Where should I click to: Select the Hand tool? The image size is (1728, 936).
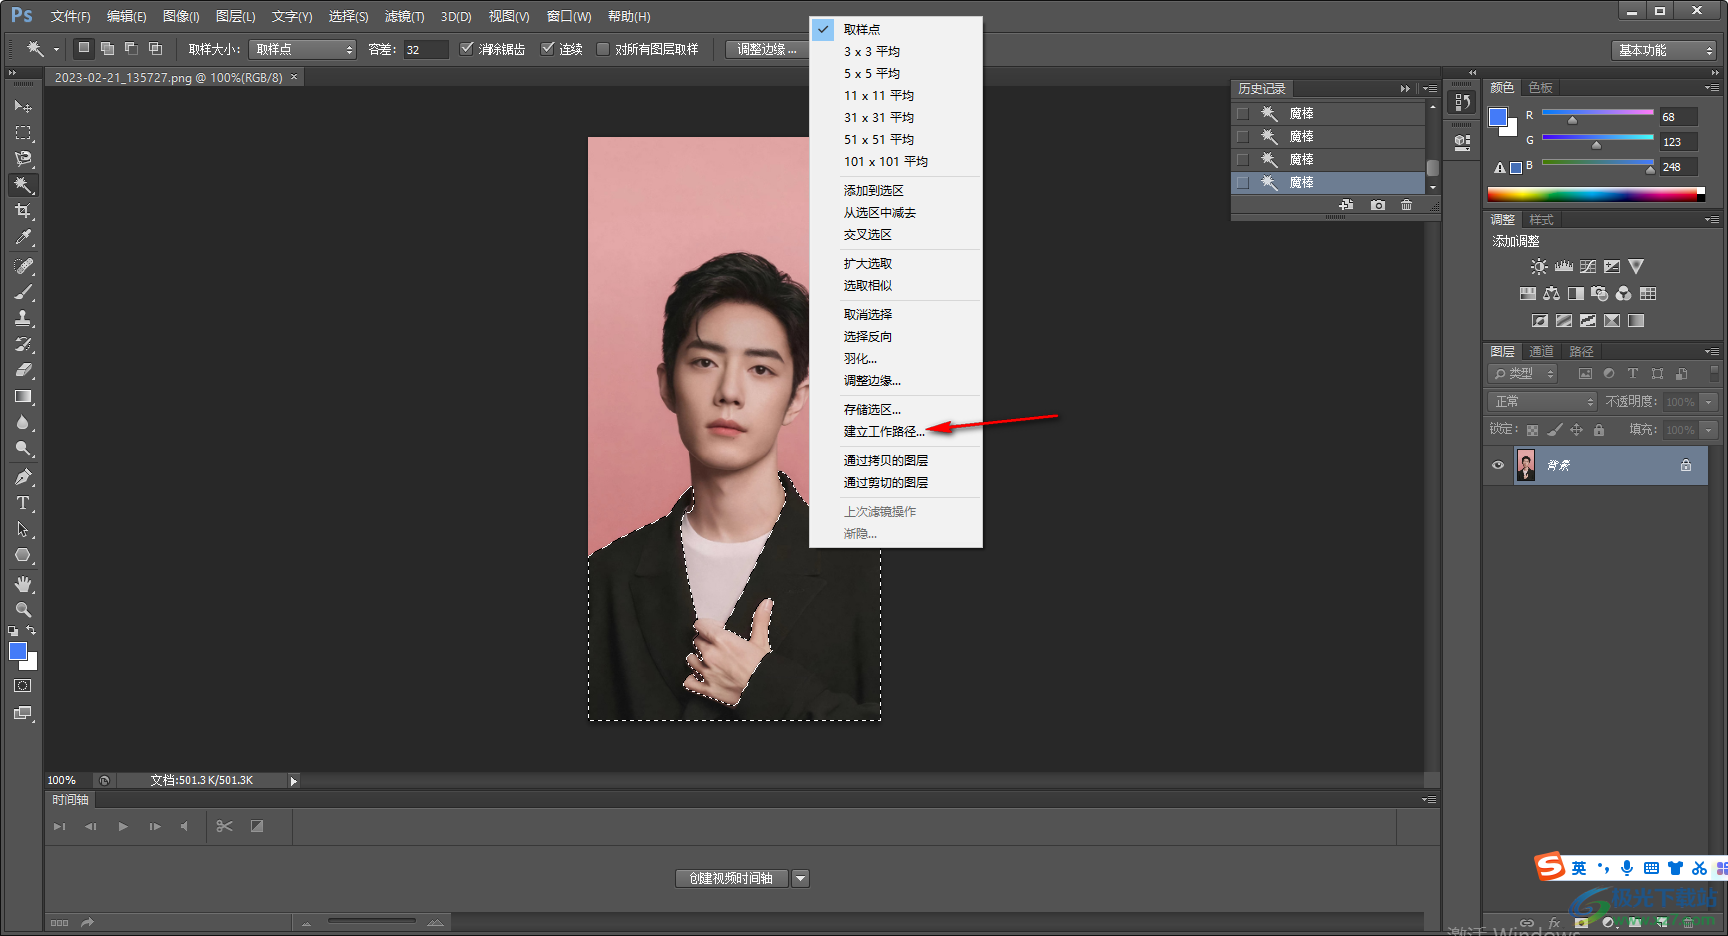point(23,584)
